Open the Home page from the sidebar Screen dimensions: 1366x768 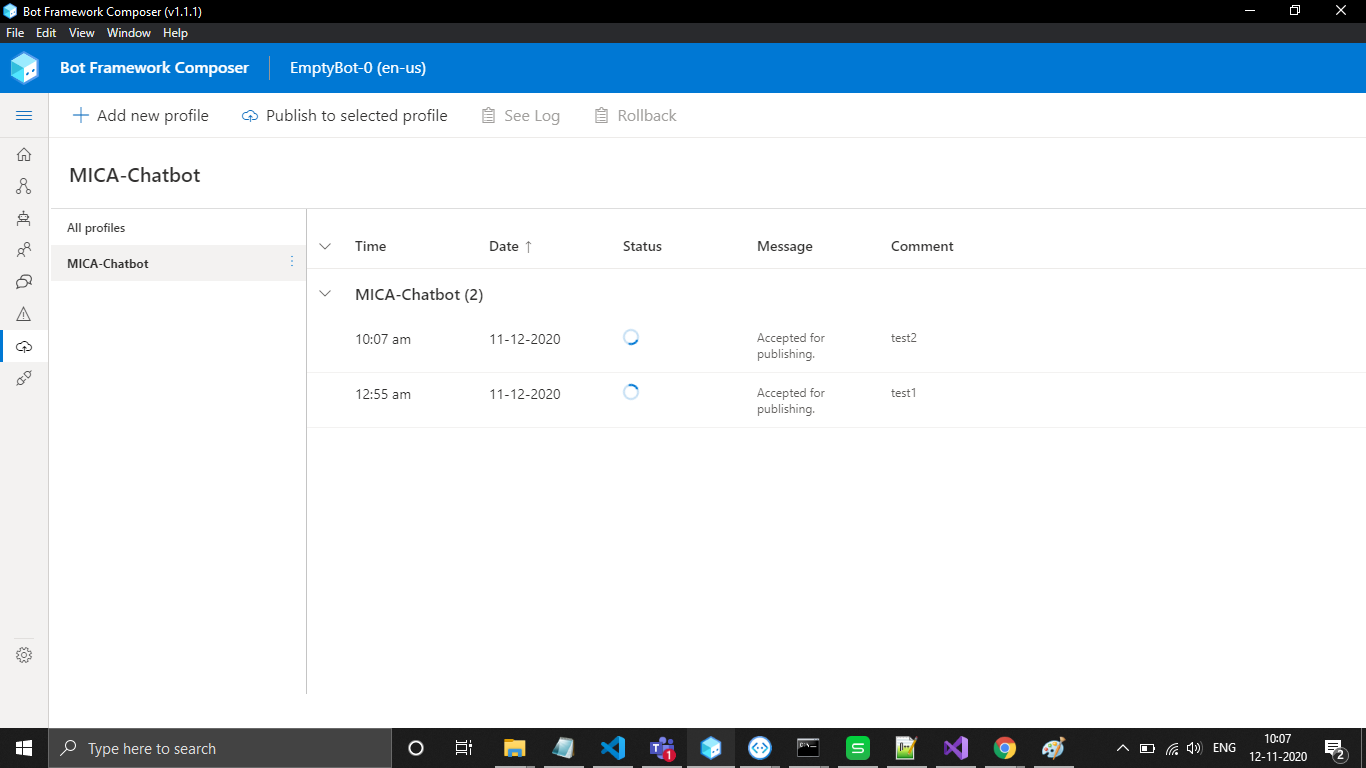point(24,154)
